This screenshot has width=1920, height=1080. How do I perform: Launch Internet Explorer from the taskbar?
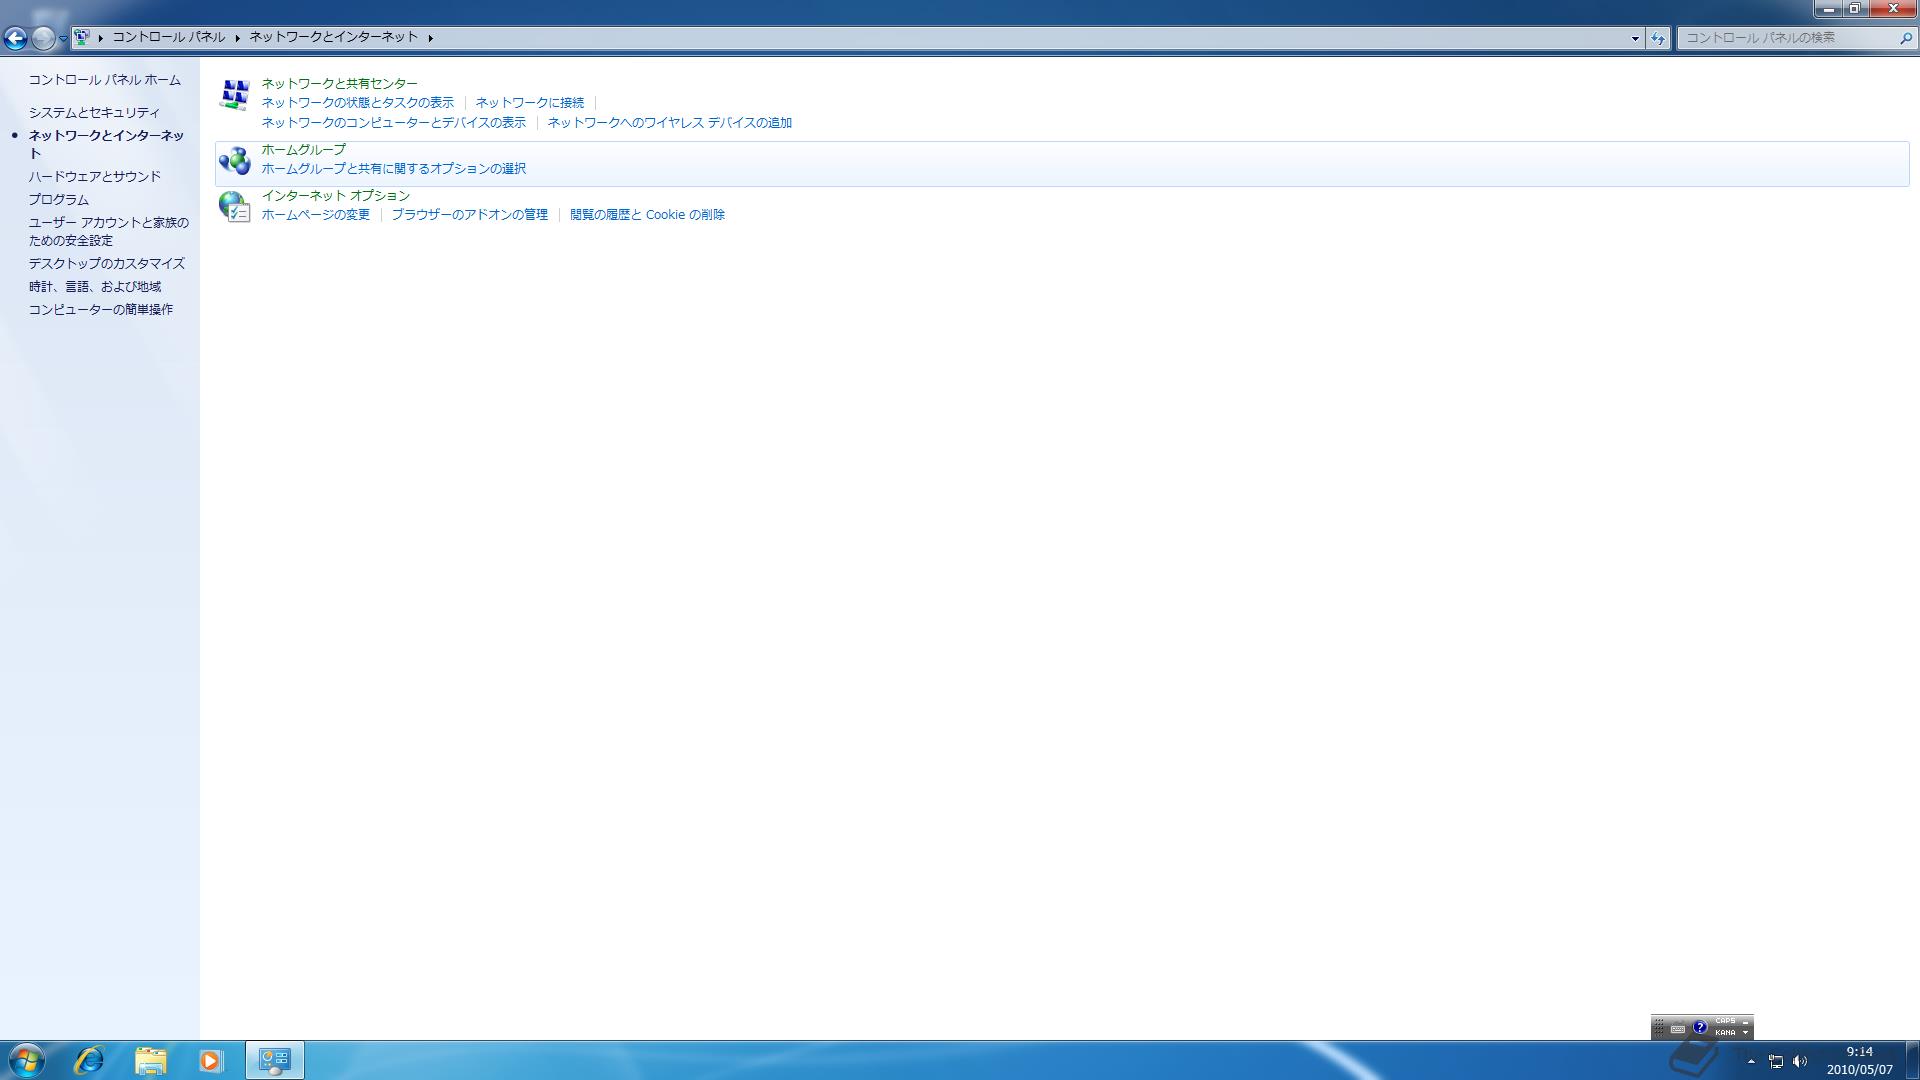point(89,1060)
